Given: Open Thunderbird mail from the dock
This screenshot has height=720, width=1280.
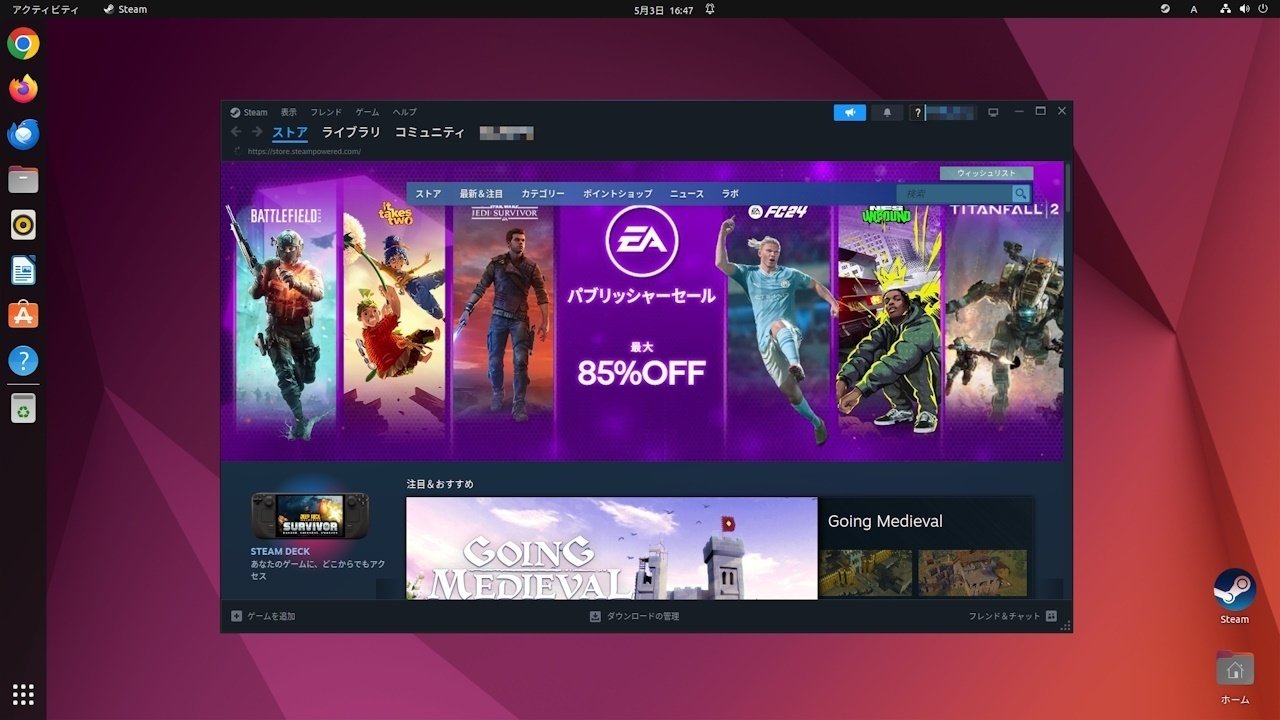Looking at the screenshot, I should pyautogui.click(x=23, y=134).
